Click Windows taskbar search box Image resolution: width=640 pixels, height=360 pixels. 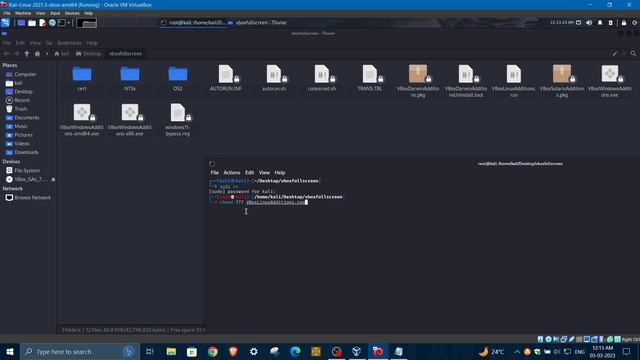(x=80, y=351)
